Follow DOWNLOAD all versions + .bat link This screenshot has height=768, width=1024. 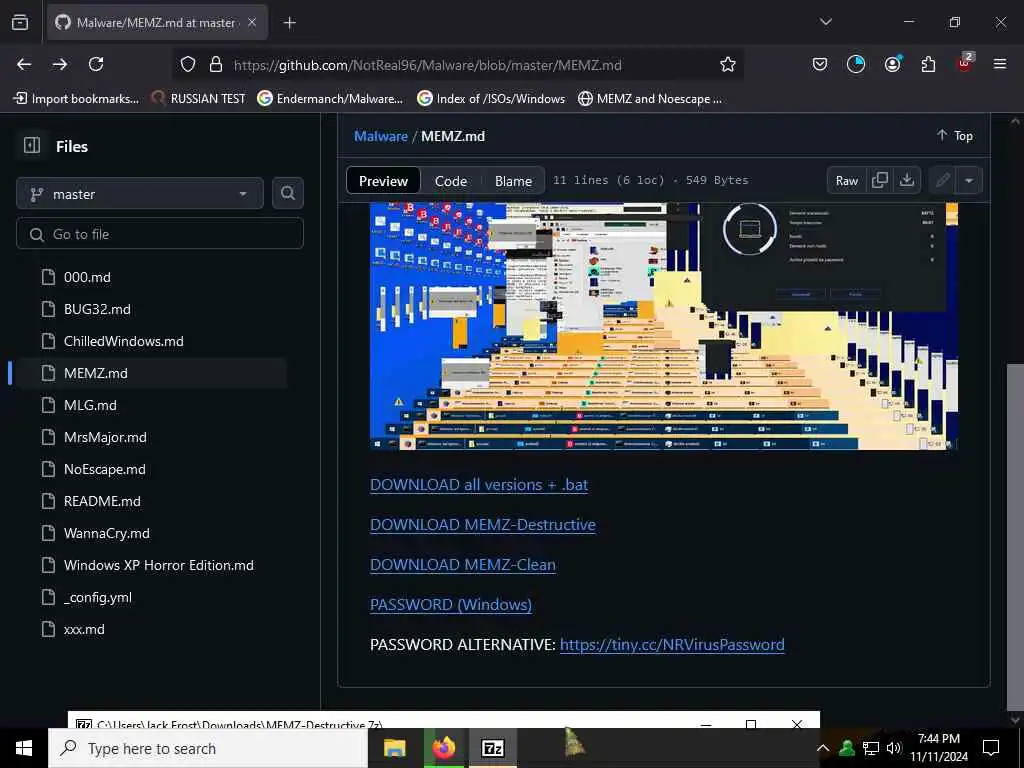(479, 485)
